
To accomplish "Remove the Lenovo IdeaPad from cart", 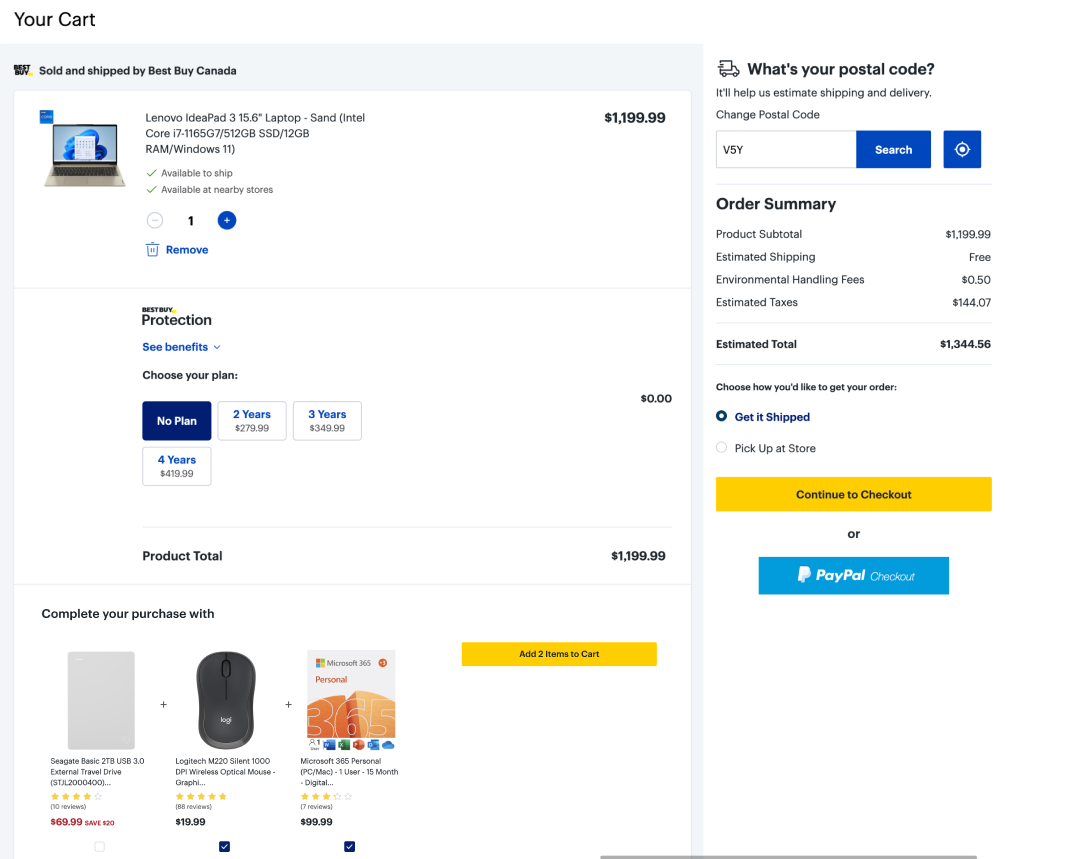I will (187, 250).
